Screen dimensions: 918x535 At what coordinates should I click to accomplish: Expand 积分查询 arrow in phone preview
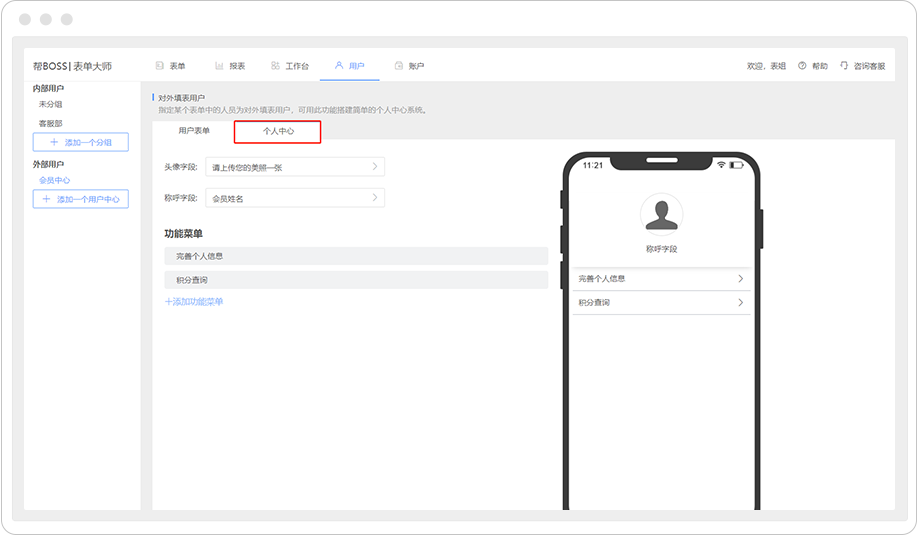coord(740,302)
